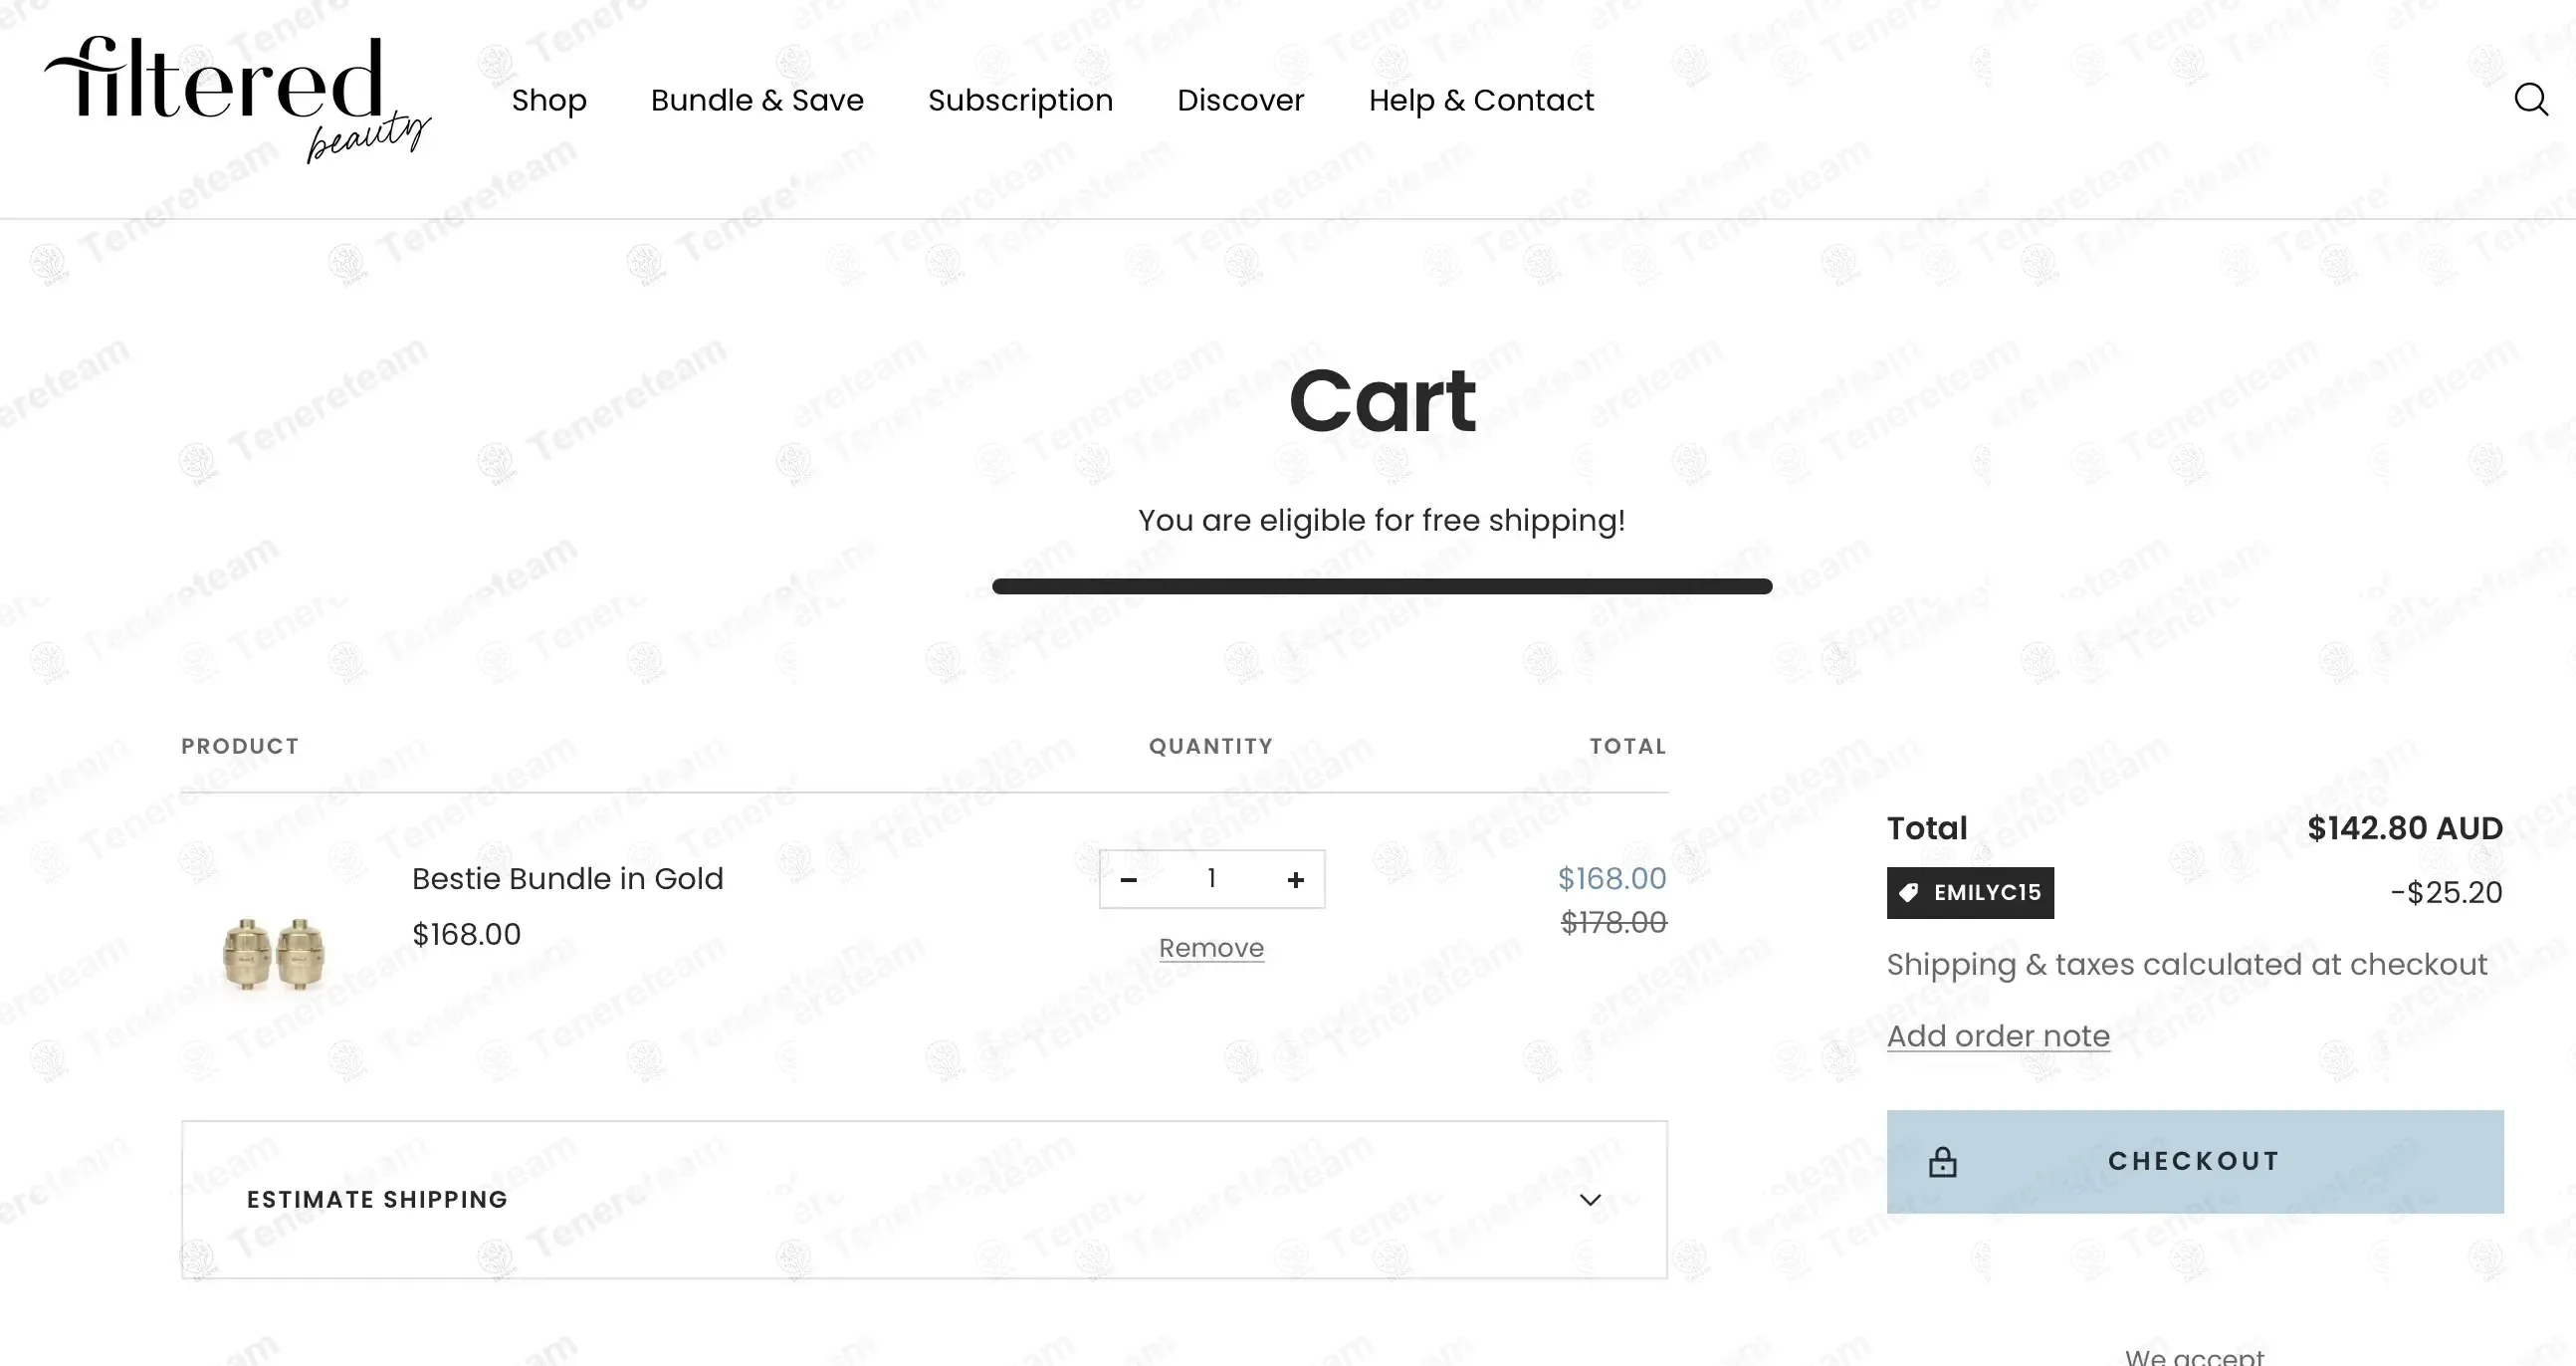The width and height of the screenshot is (2576, 1366).
Task: Open the Bundle & Save menu
Action: pos(757,100)
